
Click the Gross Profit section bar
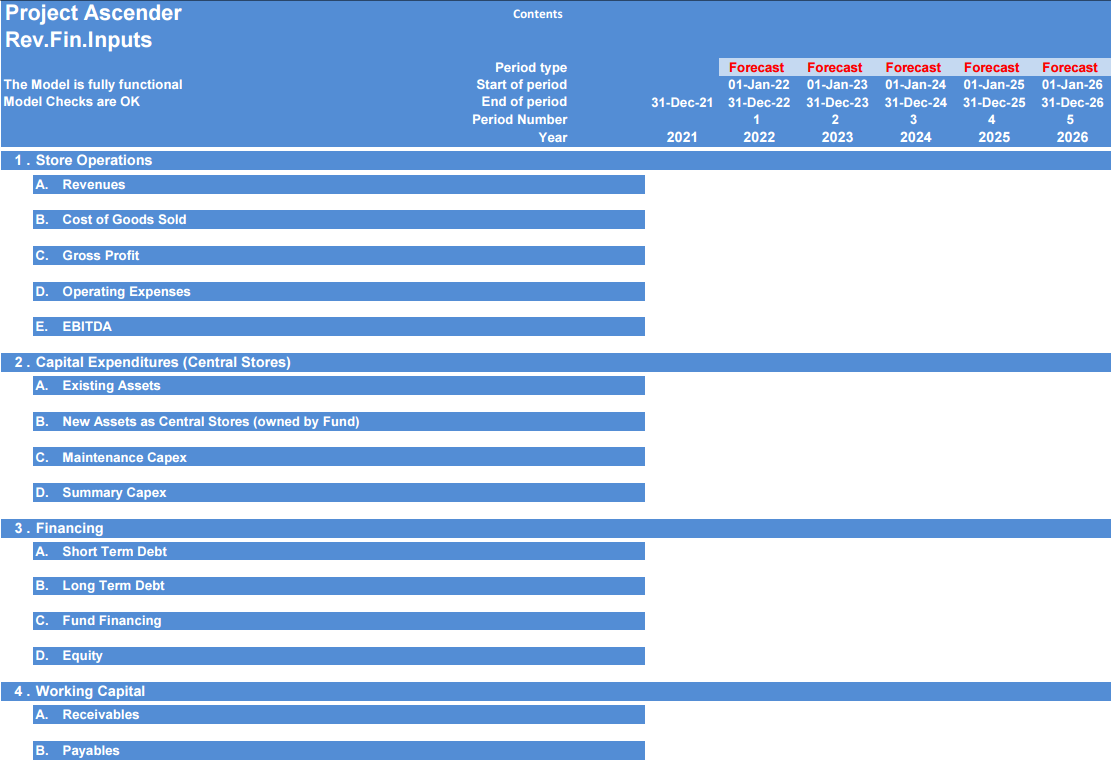pyautogui.click(x=339, y=255)
